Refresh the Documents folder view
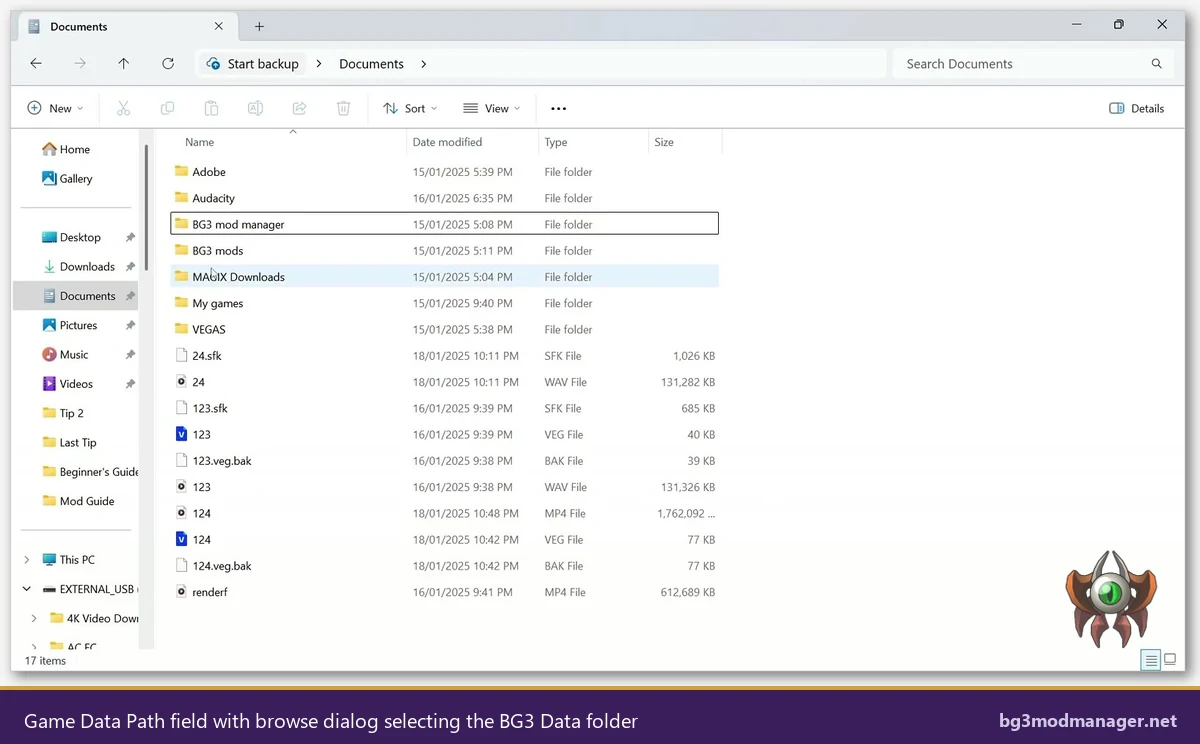1200x744 pixels. pos(168,63)
